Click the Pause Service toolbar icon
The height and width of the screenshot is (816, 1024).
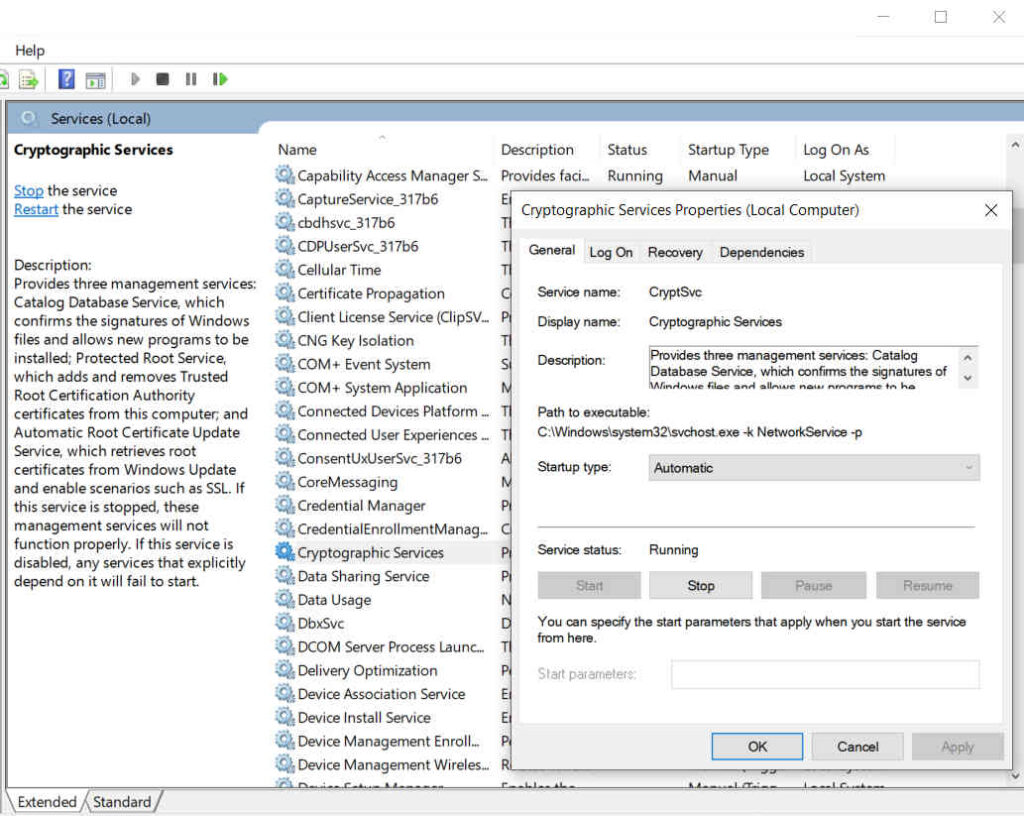[191, 80]
